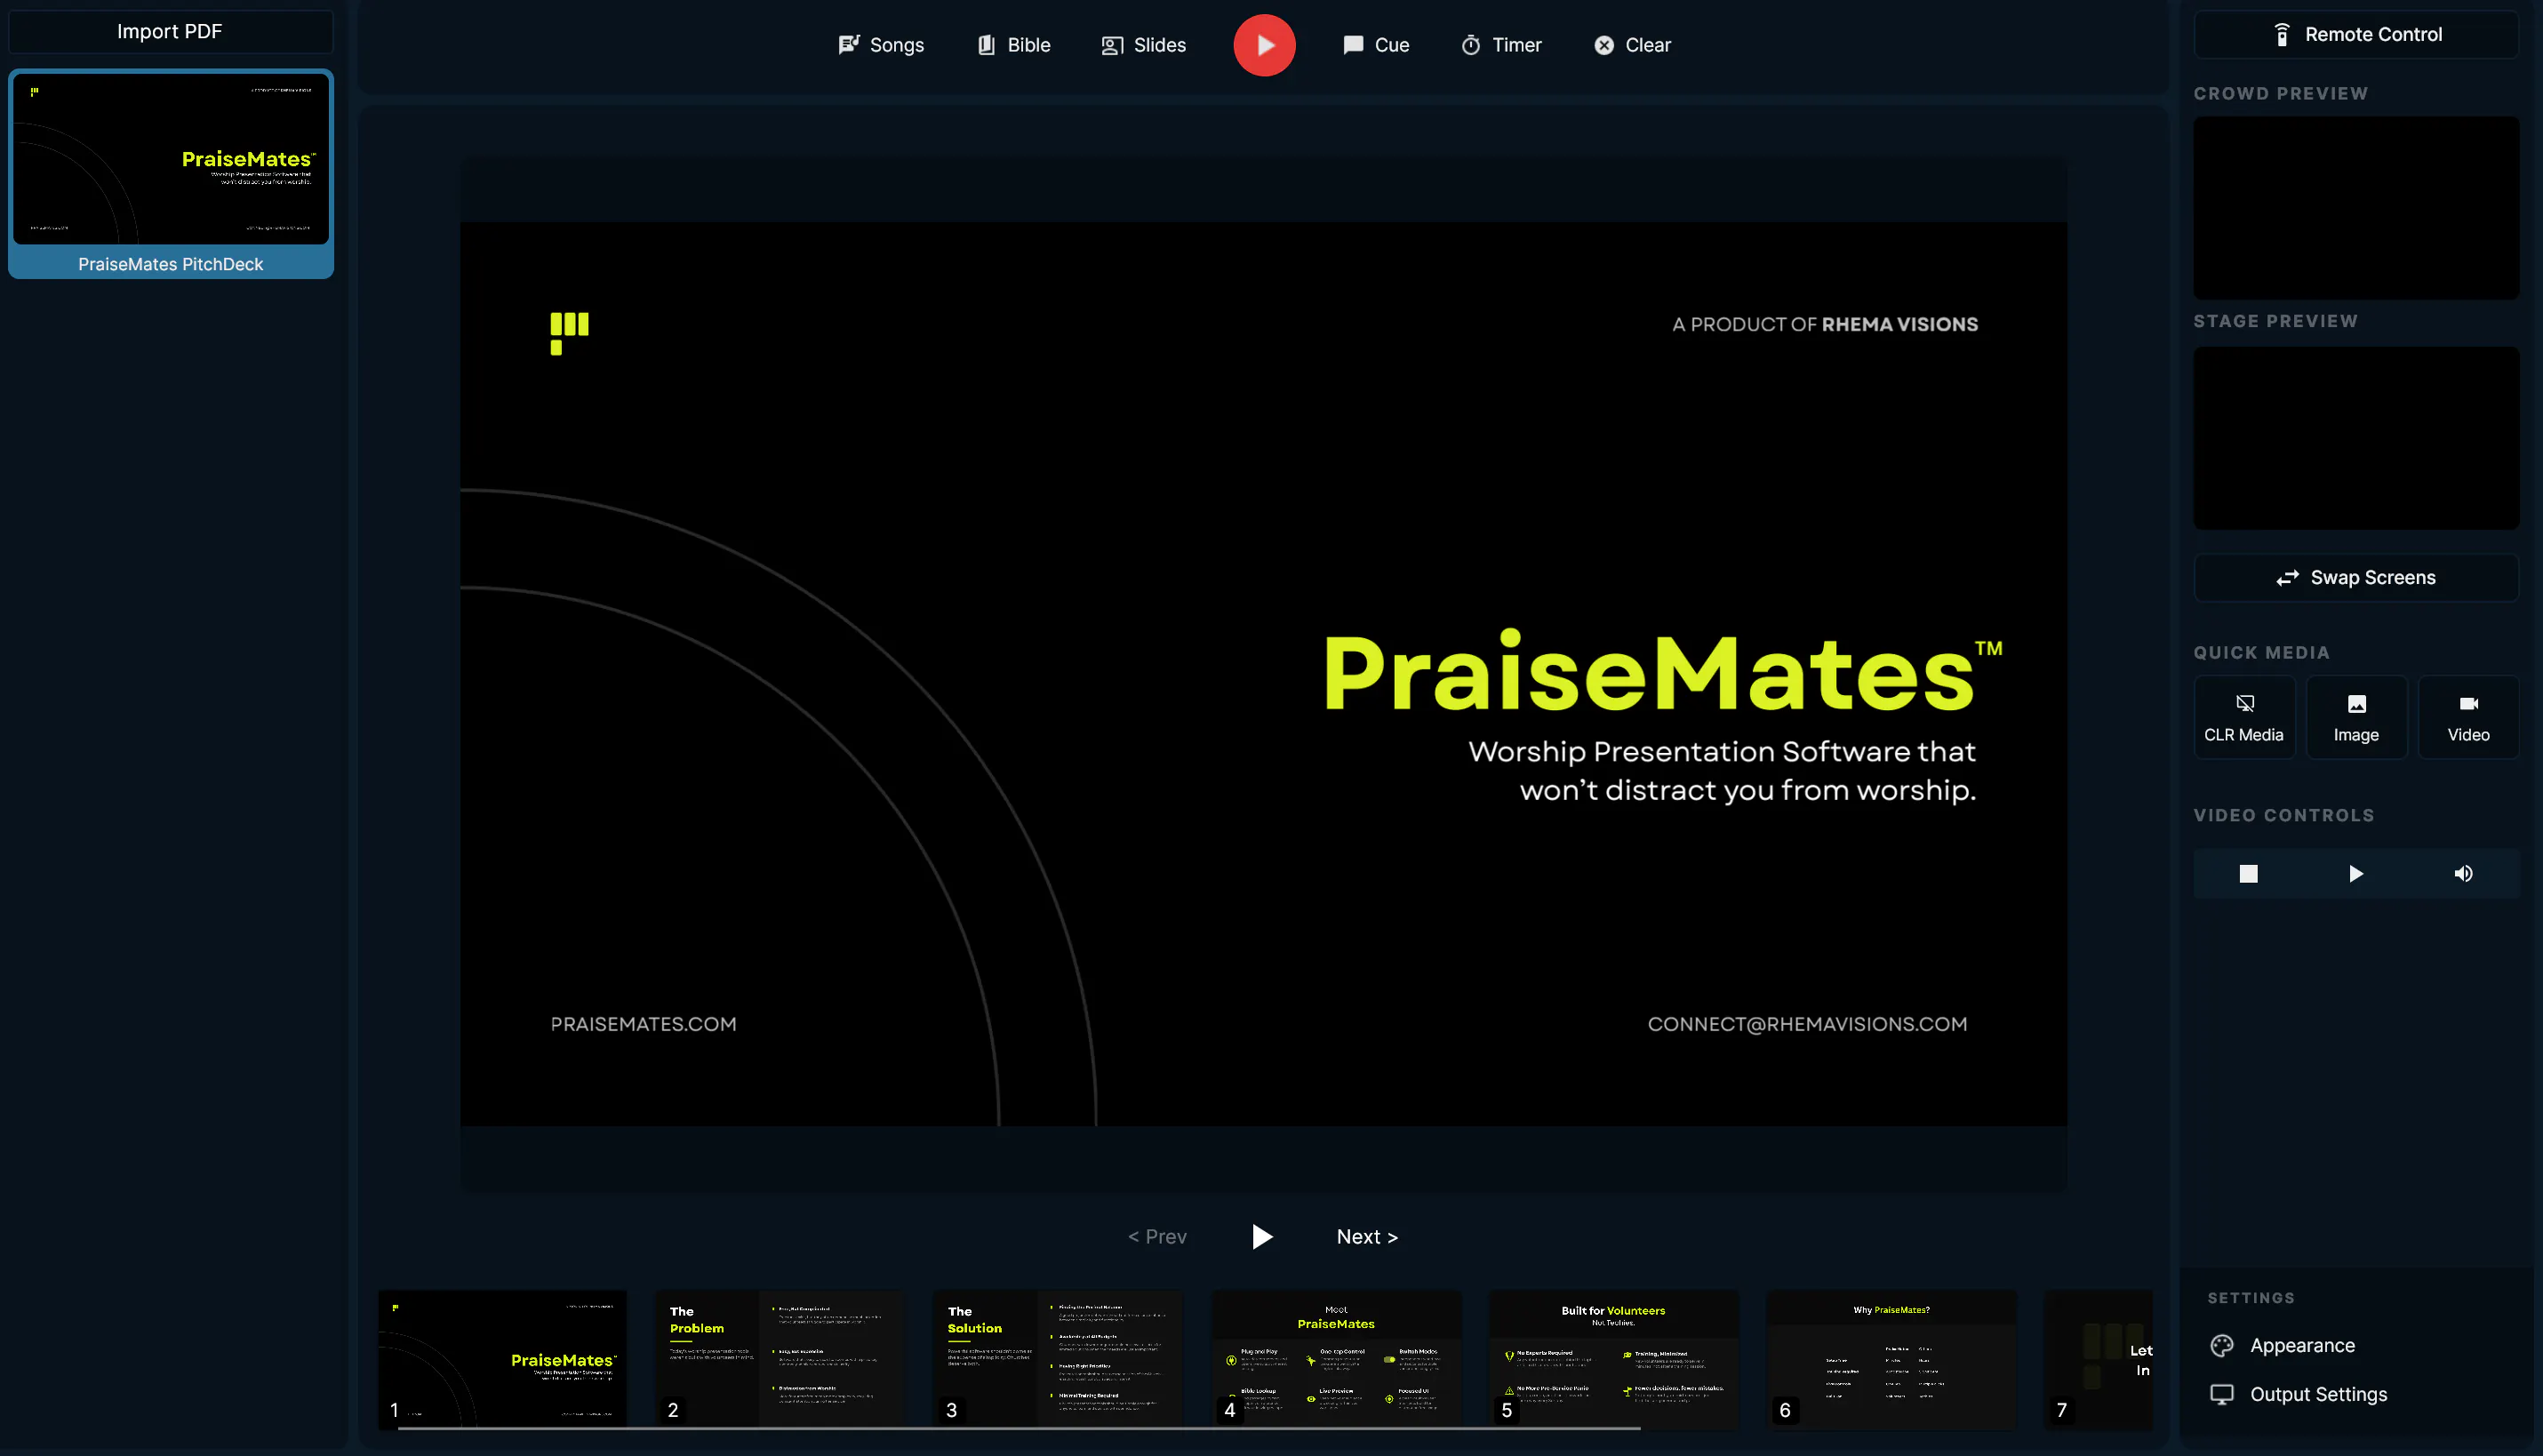Click the red go-live play button
Viewport: 2543px width, 1456px height.
pos(1264,45)
